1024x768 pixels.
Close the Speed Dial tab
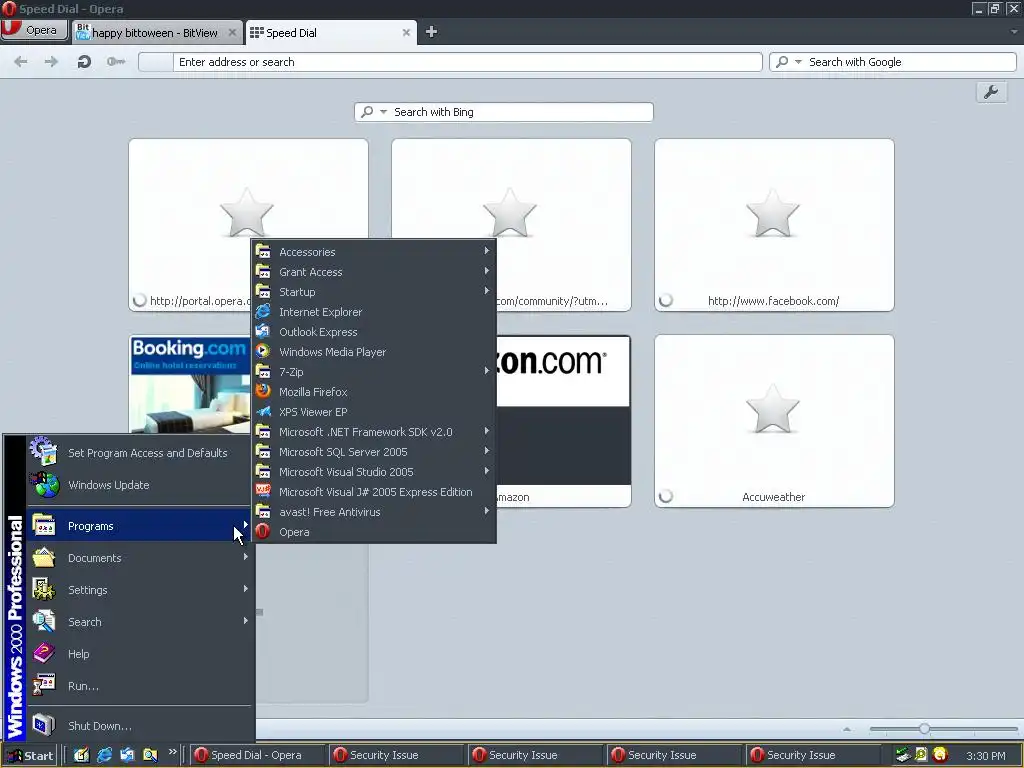[x=406, y=32]
